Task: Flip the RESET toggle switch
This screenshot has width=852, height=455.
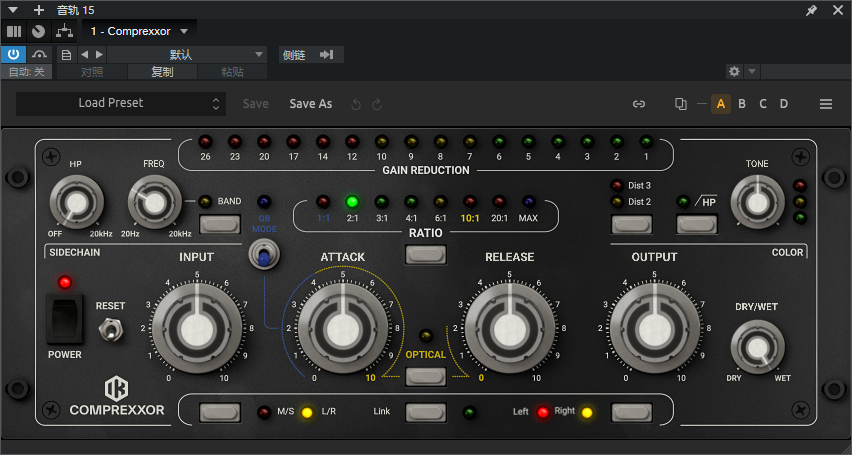Action: (110, 329)
